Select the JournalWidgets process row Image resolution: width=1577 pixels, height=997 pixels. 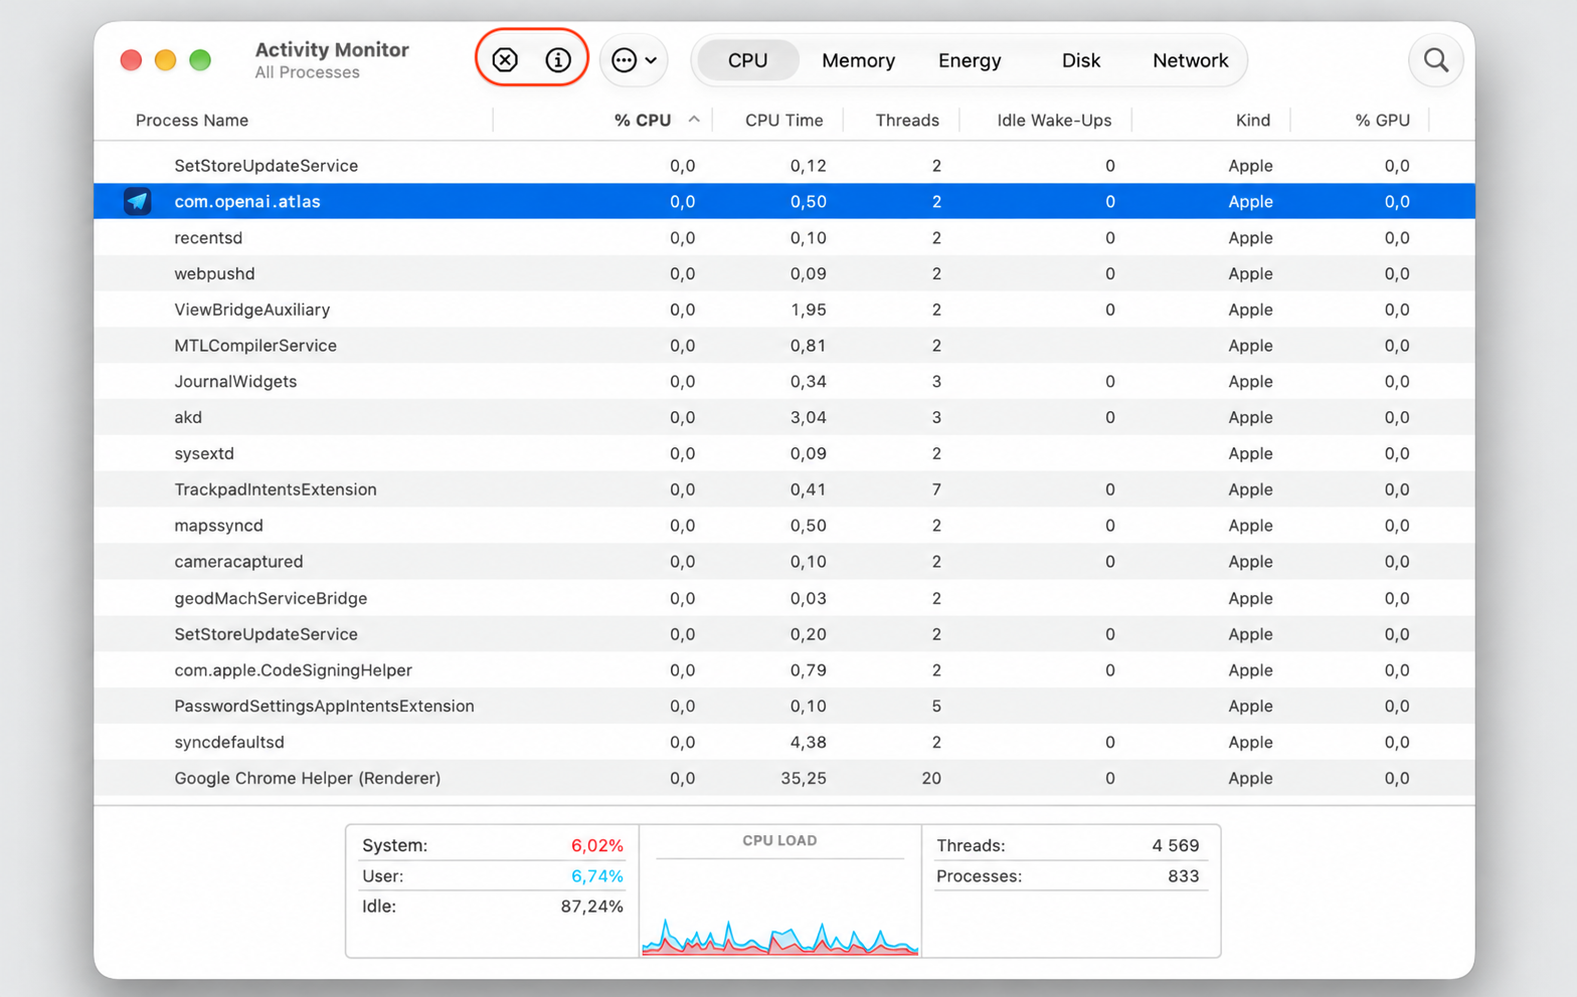(784, 381)
